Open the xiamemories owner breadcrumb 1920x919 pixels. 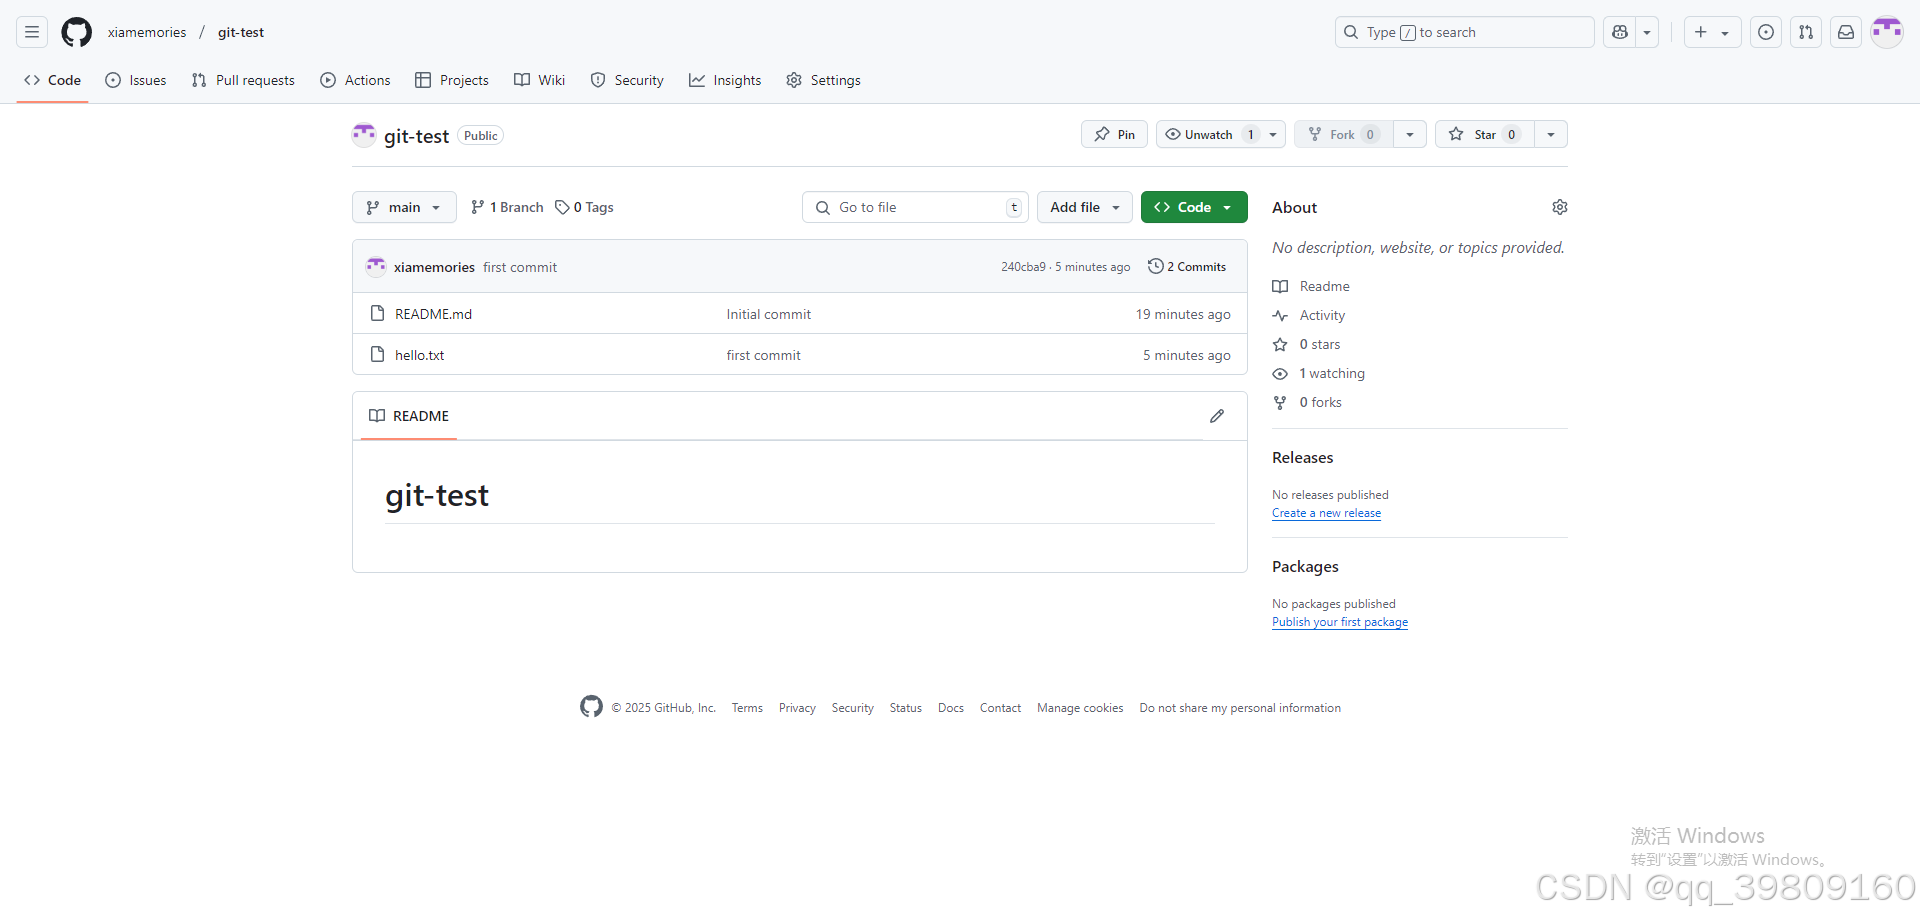pos(147,32)
